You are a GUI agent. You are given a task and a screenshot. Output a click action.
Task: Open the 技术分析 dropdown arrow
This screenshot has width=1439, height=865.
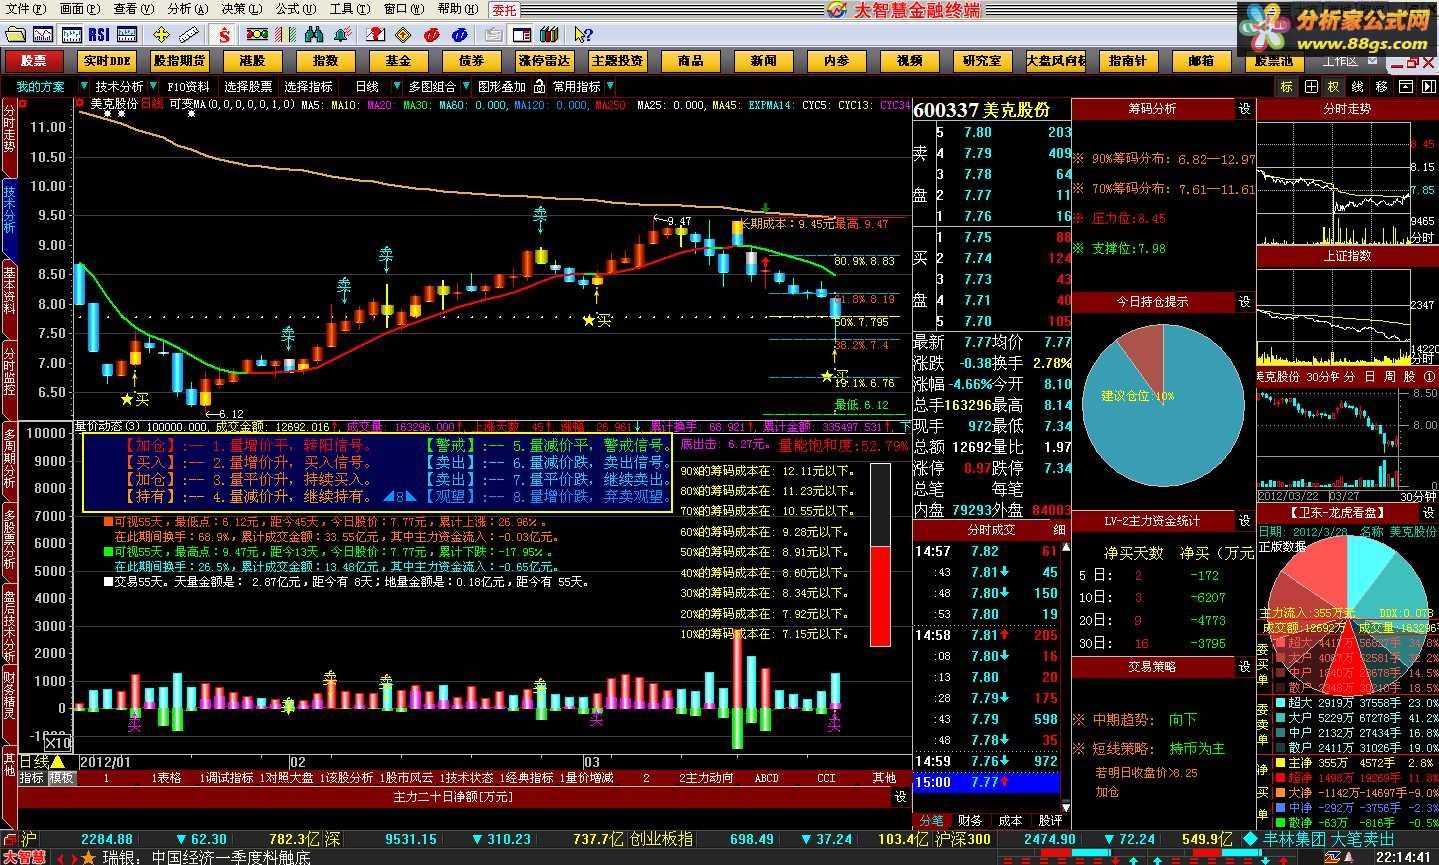153,87
